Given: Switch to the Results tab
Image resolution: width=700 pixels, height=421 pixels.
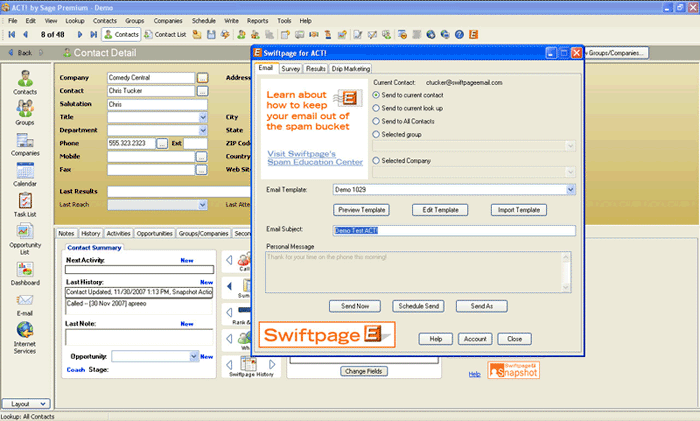Looking at the screenshot, I should coord(316,69).
